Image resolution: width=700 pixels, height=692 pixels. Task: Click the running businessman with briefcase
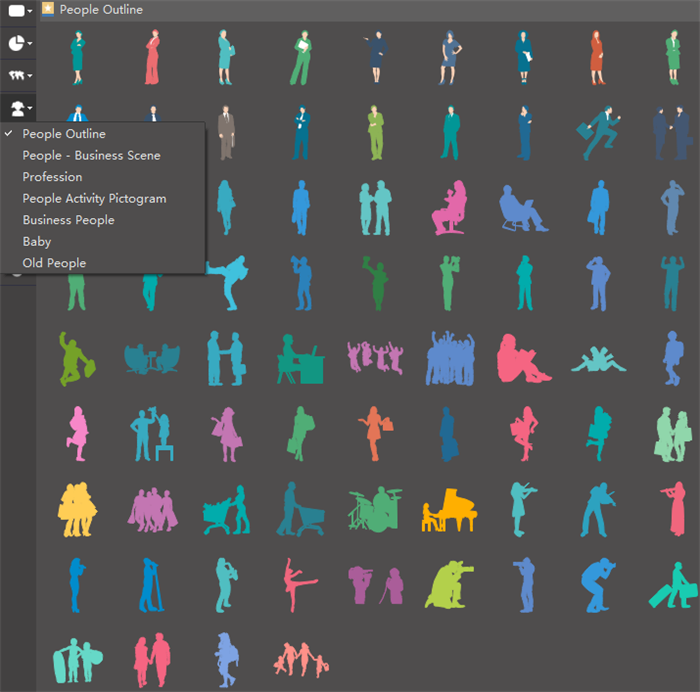598,133
